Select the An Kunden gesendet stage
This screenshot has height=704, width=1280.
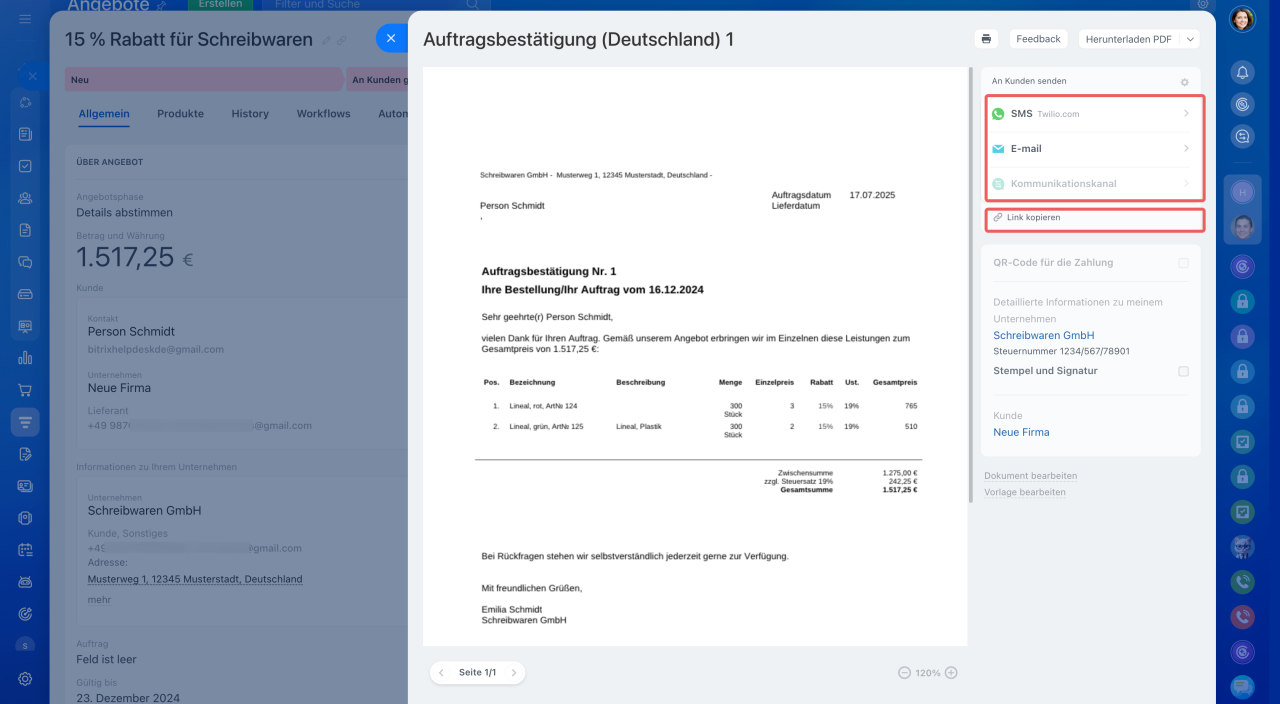pos(378,80)
